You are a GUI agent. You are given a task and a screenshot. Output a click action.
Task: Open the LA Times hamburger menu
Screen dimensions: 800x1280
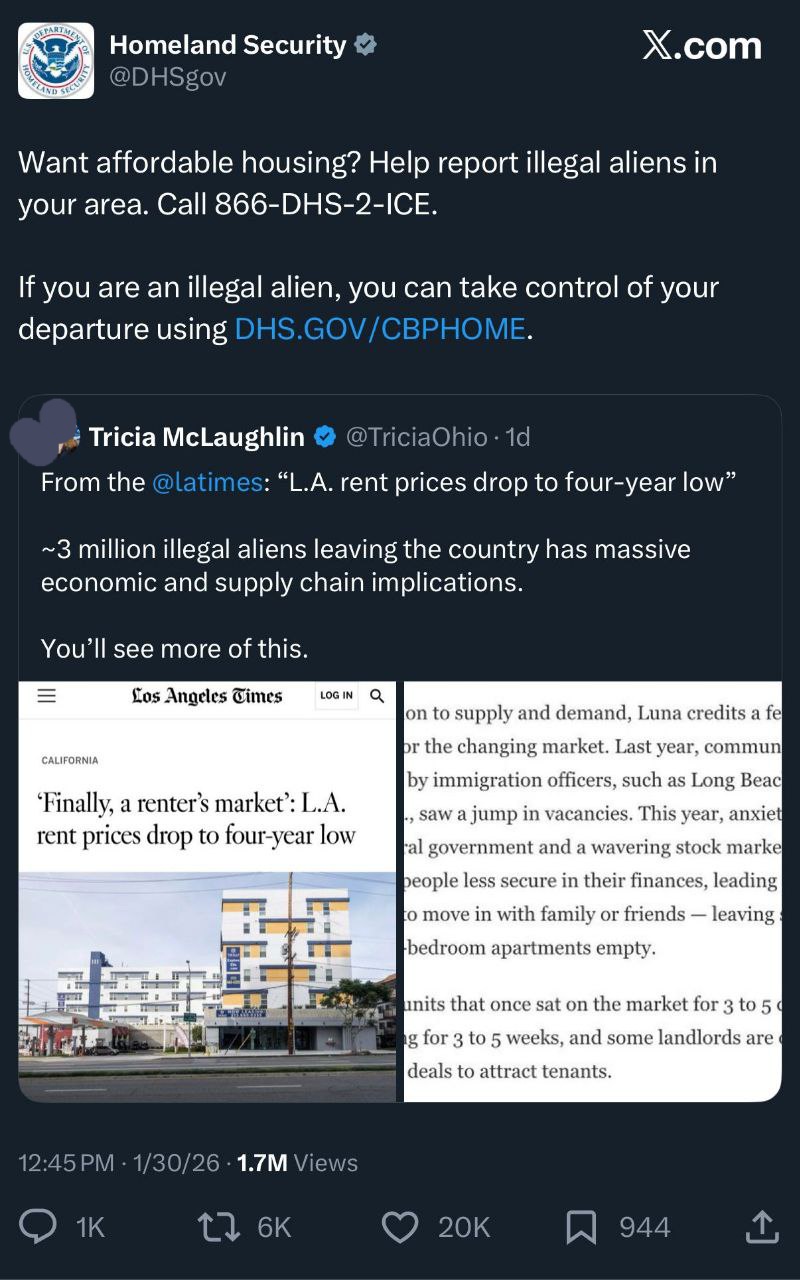(47, 696)
